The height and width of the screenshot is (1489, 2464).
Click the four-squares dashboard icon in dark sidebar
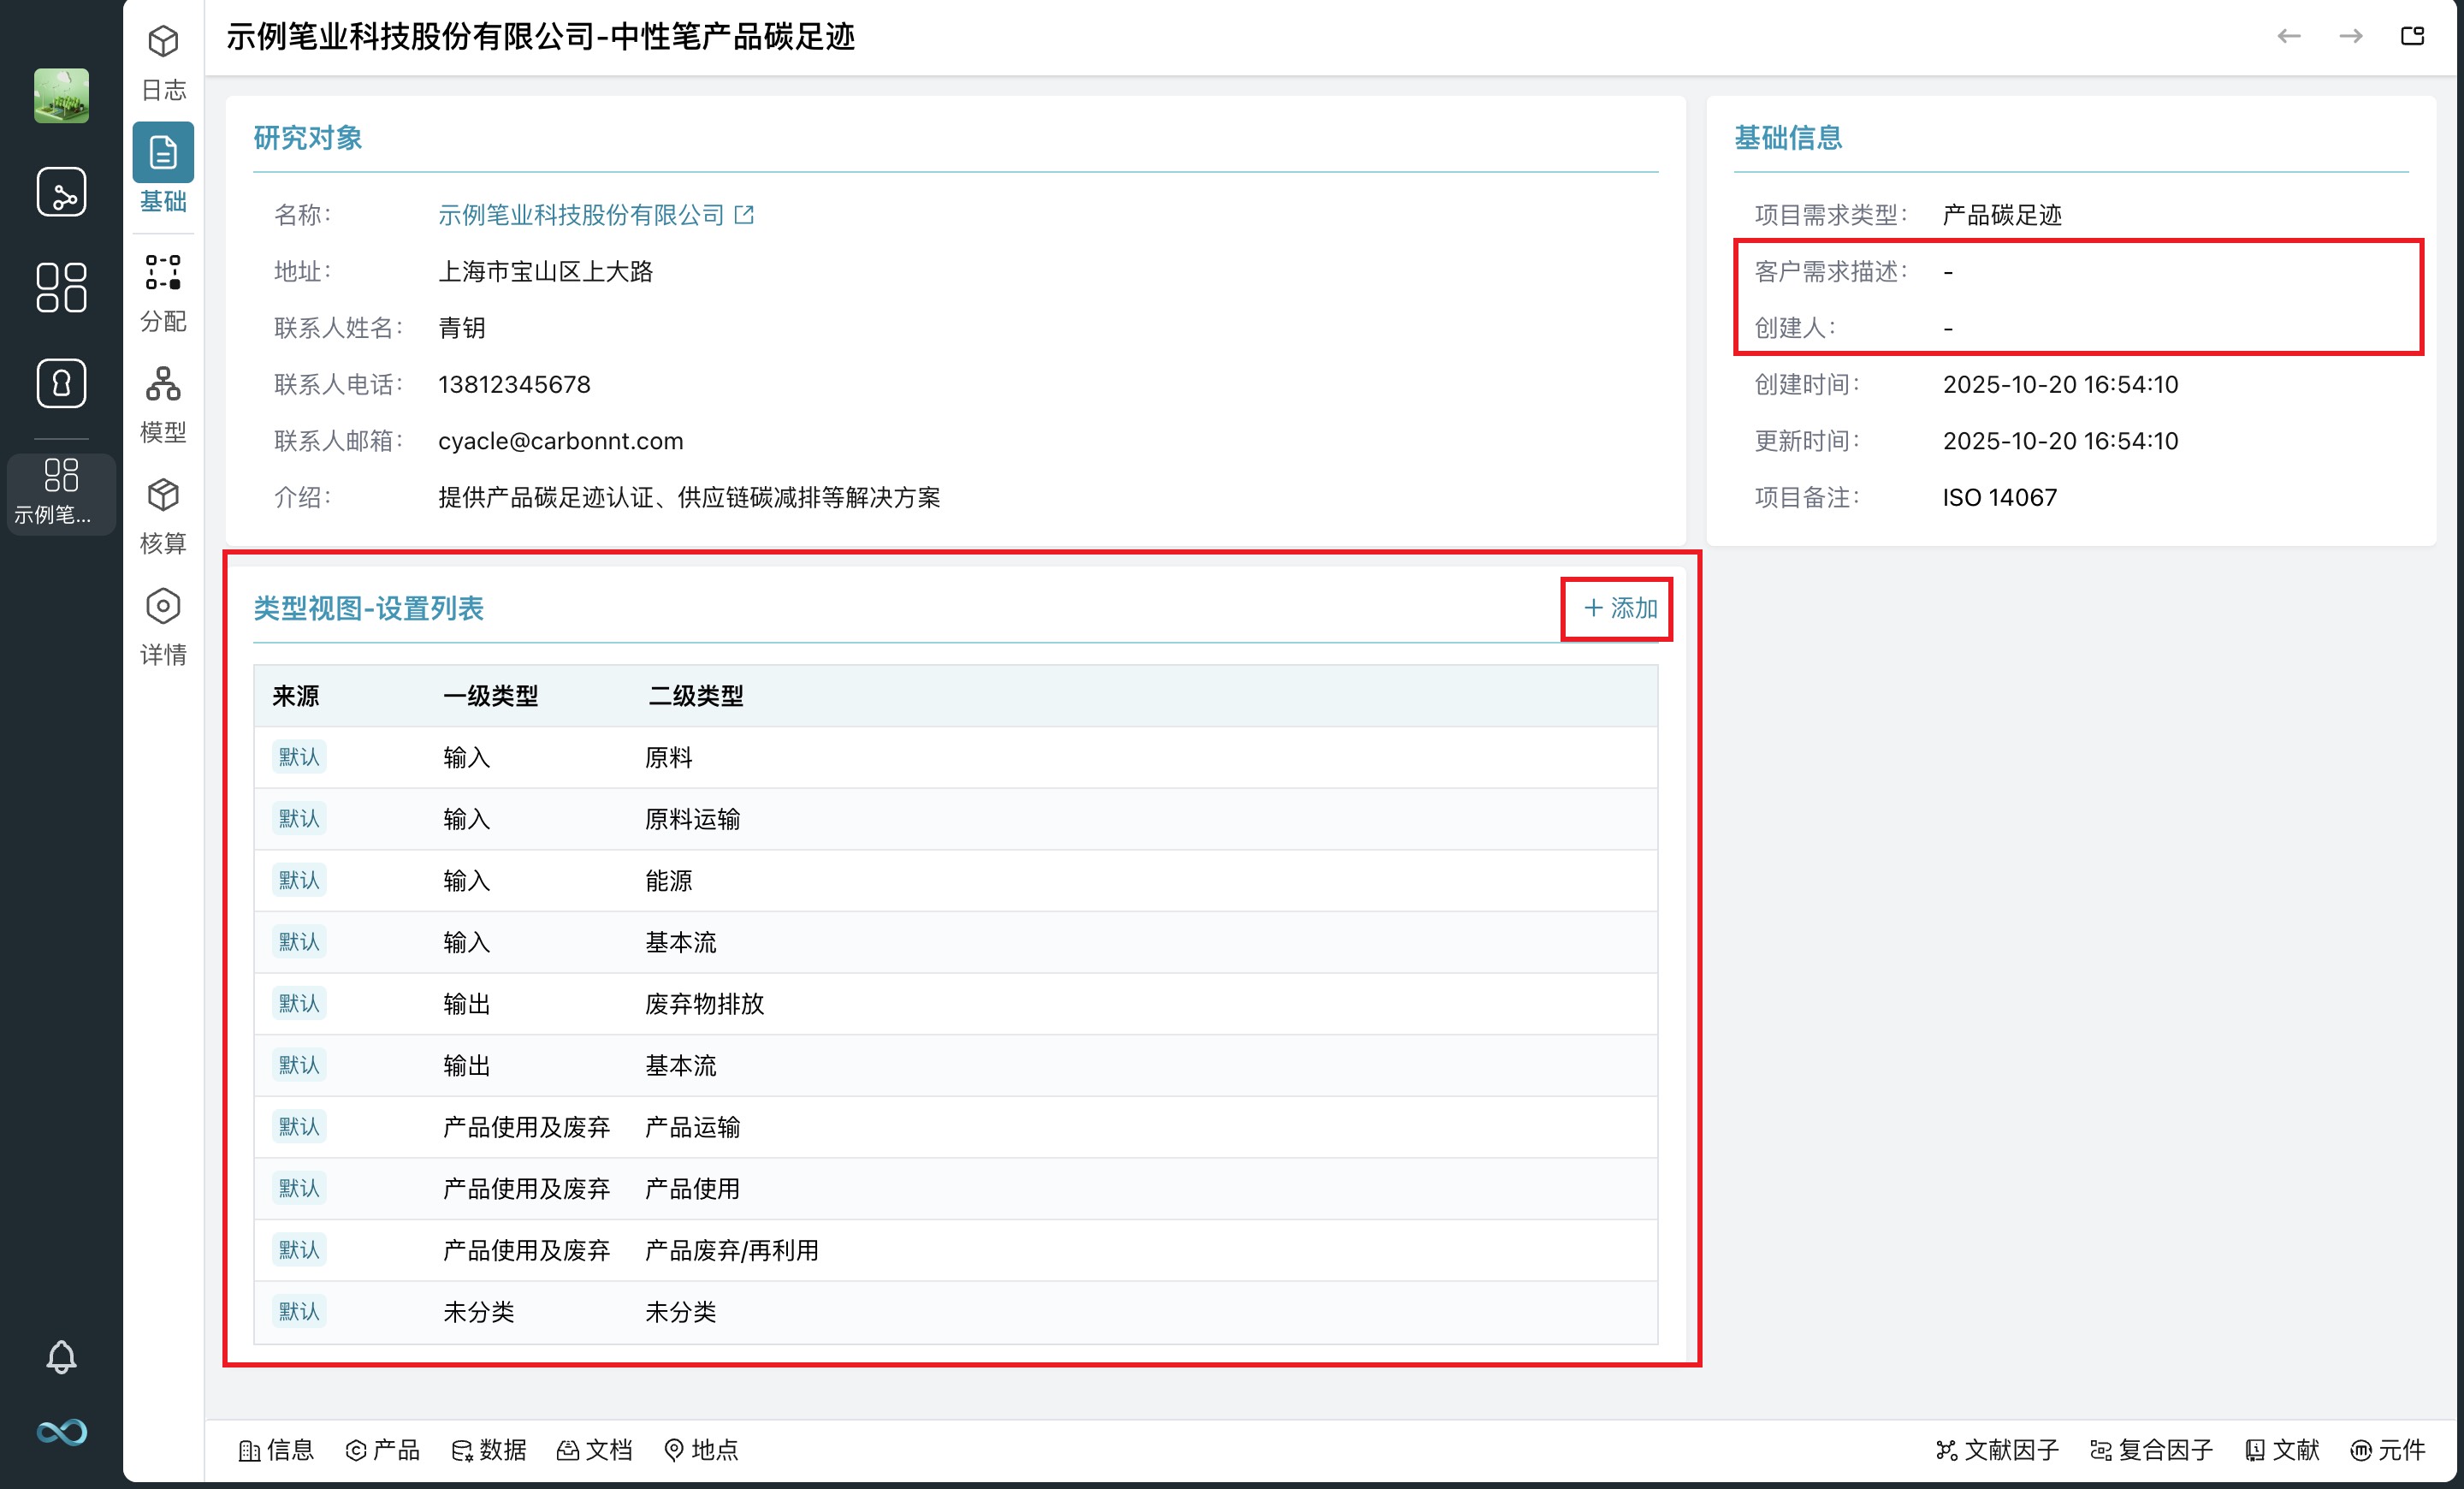point(61,287)
